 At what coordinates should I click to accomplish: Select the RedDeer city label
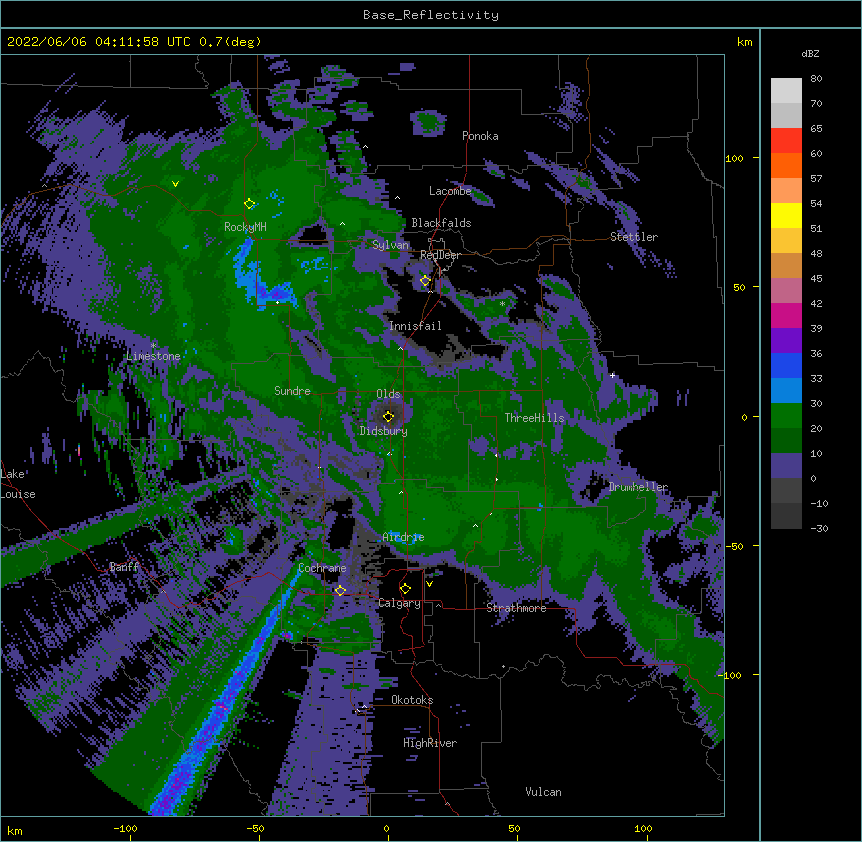tap(440, 255)
